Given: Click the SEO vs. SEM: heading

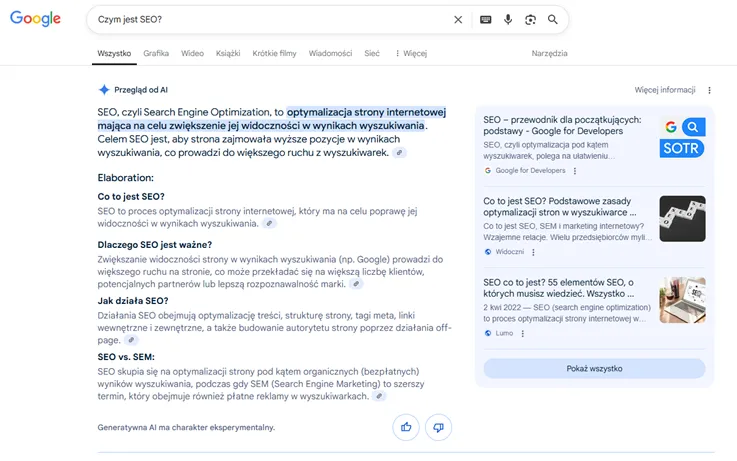Looking at the screenshot, I should click(126, 357).
